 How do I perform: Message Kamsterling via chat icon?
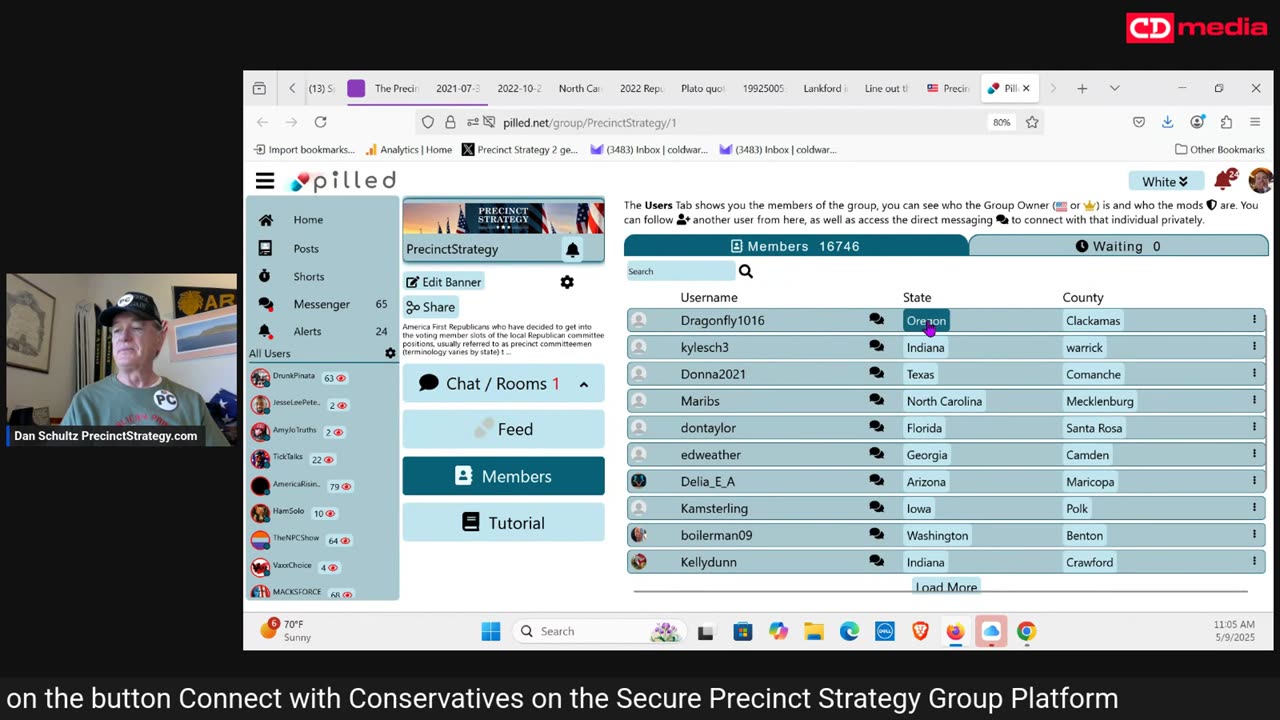[876, 508]
